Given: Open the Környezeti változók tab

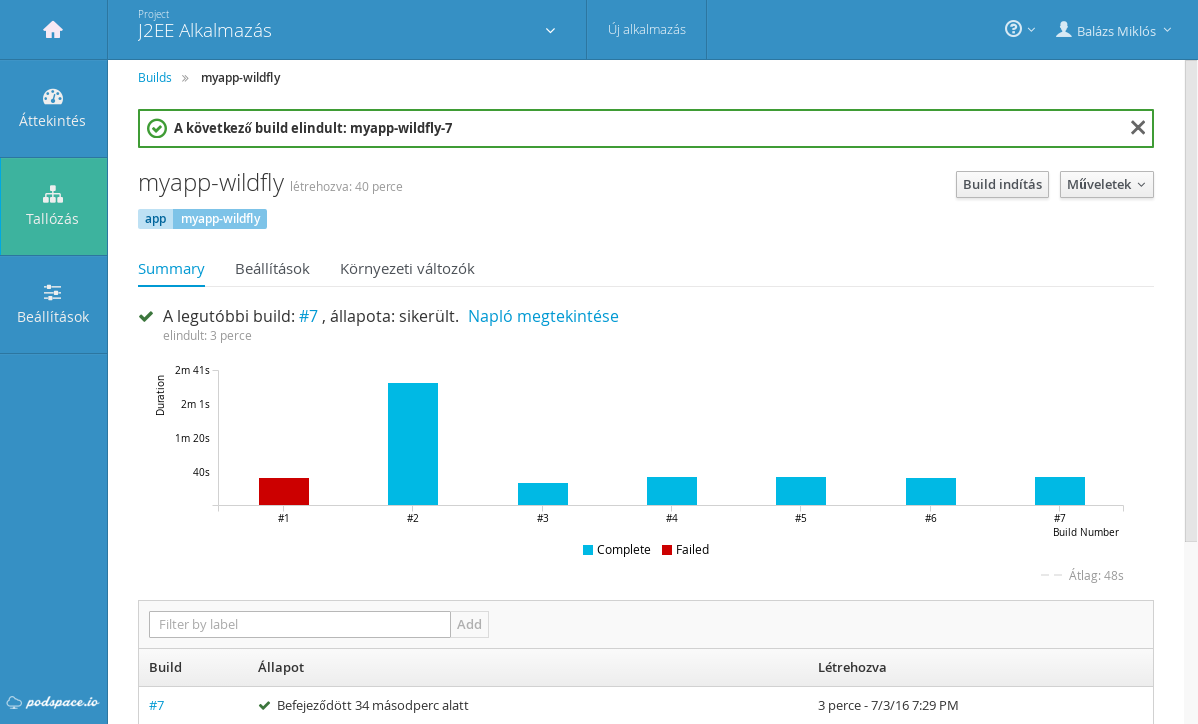Looking at the screenshot, I should click(407, 269).
